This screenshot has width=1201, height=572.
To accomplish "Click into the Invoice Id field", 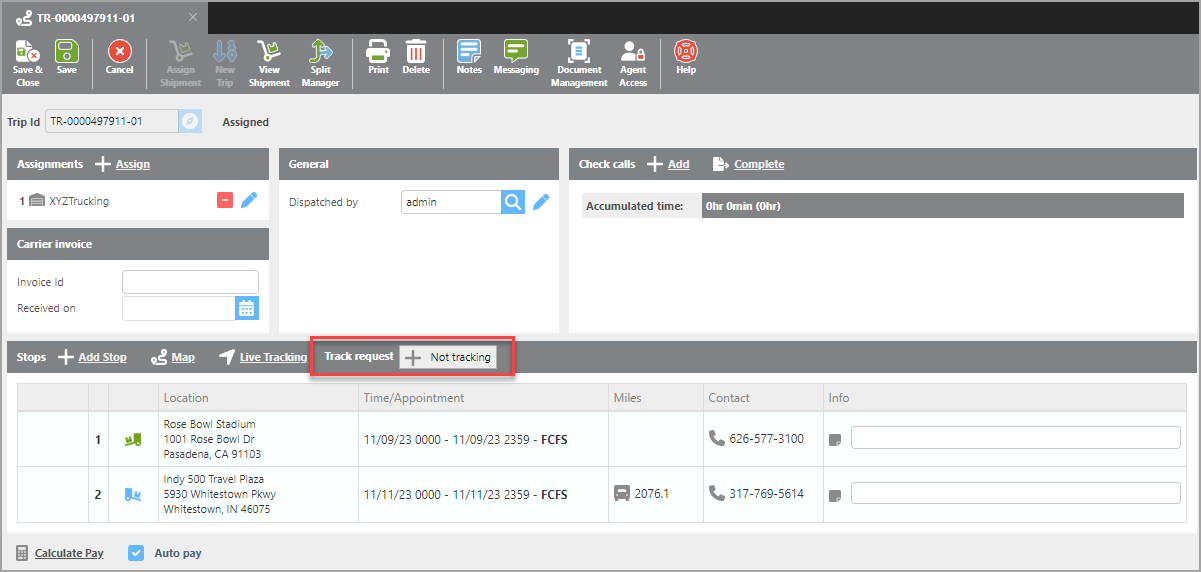I will click(x=190, y=282).
